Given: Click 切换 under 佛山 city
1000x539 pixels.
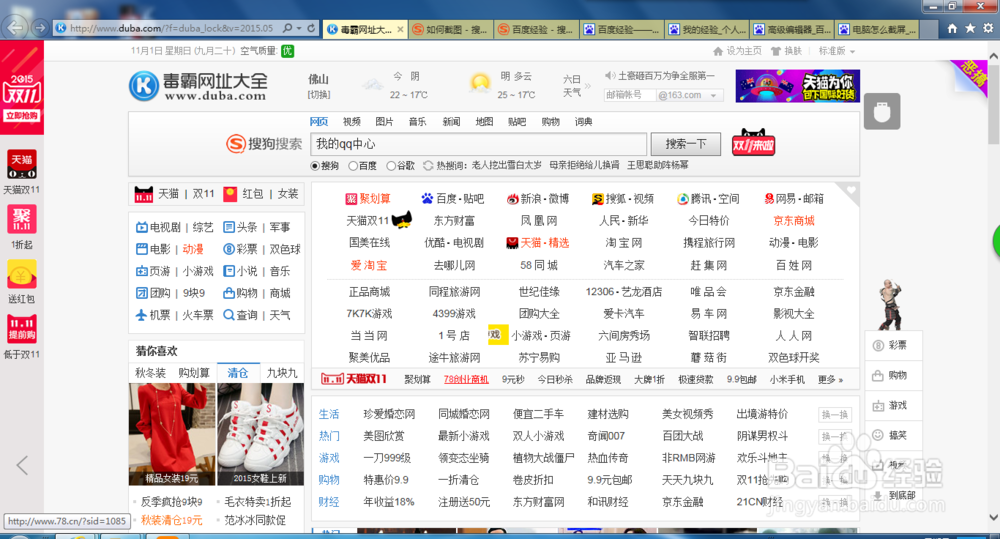Looking at the screenshot, I should (x=319, y=94).
